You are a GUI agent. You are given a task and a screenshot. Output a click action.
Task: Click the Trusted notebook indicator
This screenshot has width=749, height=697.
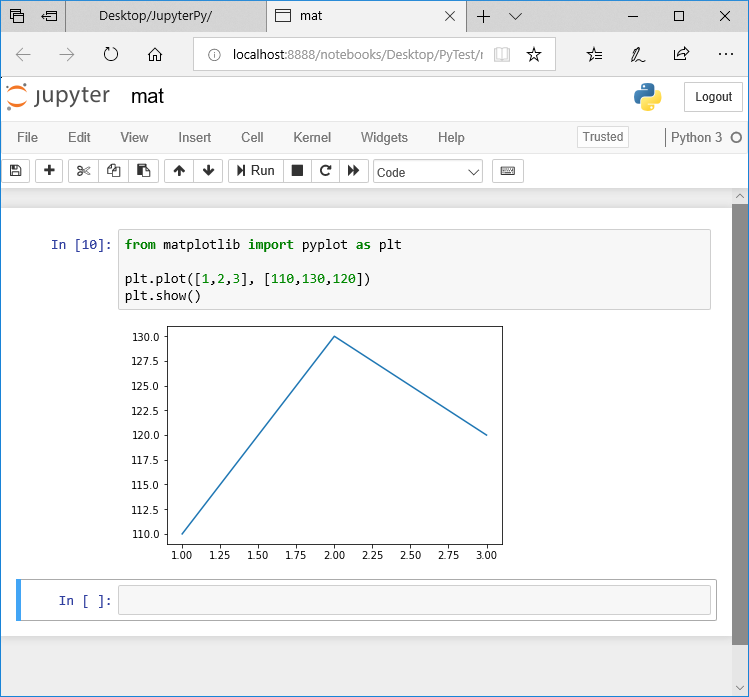[602, 137]
